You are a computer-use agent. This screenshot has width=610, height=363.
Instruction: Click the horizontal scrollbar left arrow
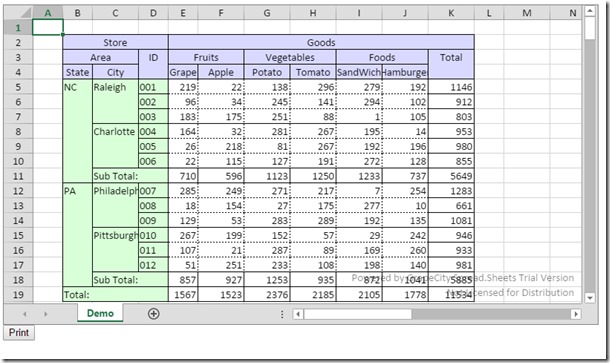pyautogui.click(x=298, y=314)
